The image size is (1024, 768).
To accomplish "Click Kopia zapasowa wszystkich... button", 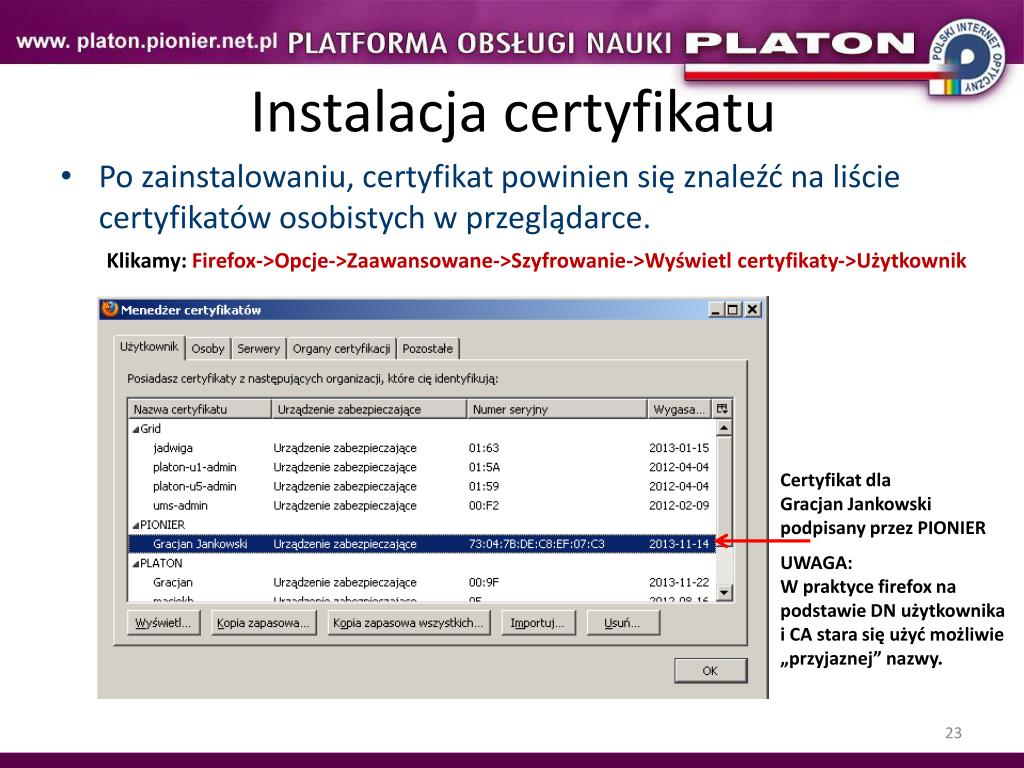I will pyautogui.click(x=408, y=622).
